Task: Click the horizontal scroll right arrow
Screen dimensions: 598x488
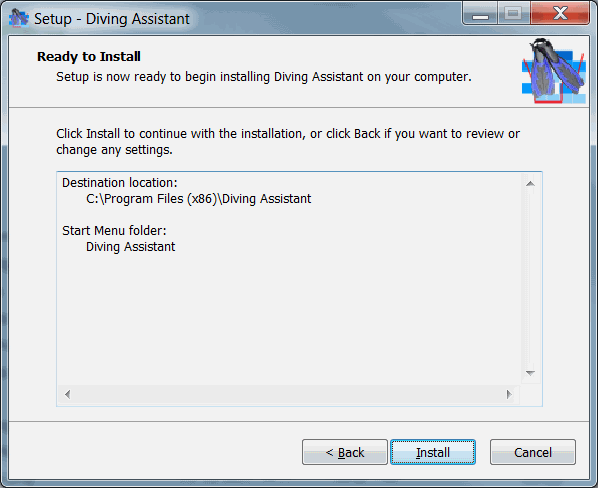Action: click(x=509, y=394)
